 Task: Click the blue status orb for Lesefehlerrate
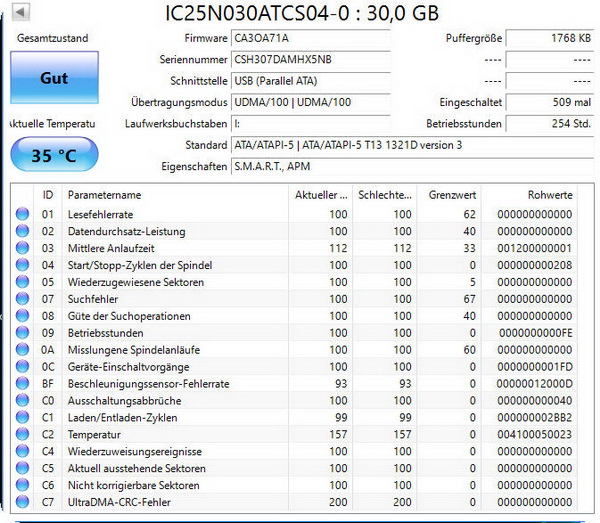(22, 214)
